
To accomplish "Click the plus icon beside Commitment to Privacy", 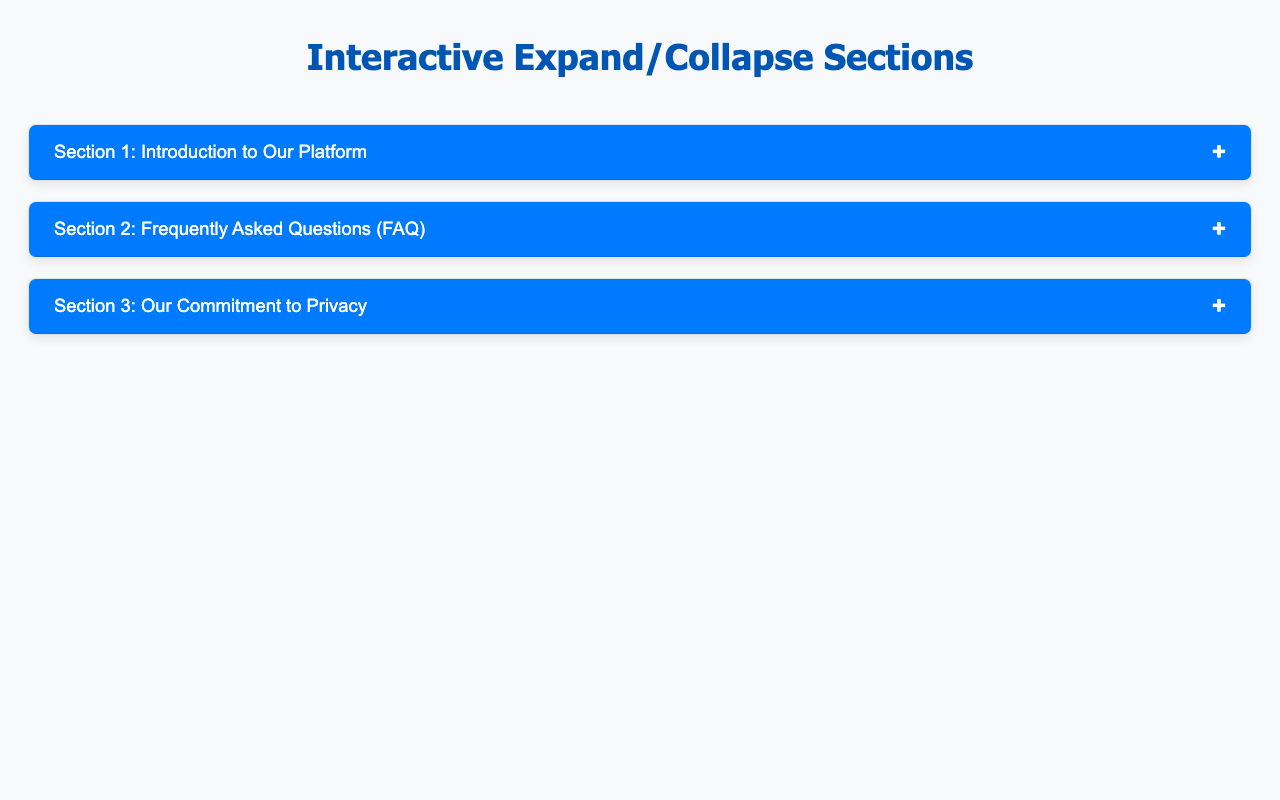I will click(x=1218, y=306).
